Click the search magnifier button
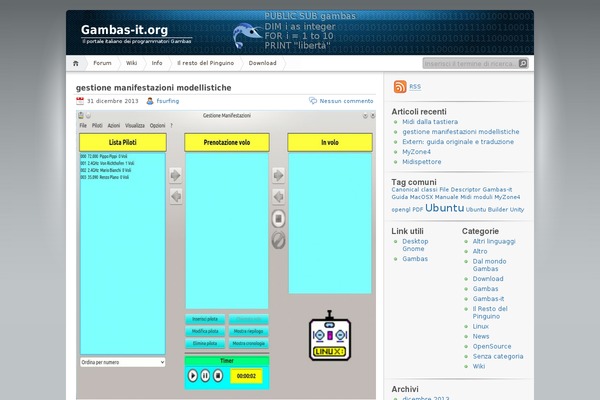The height and width of the screenshot is (400, 600). click(523, 64)
